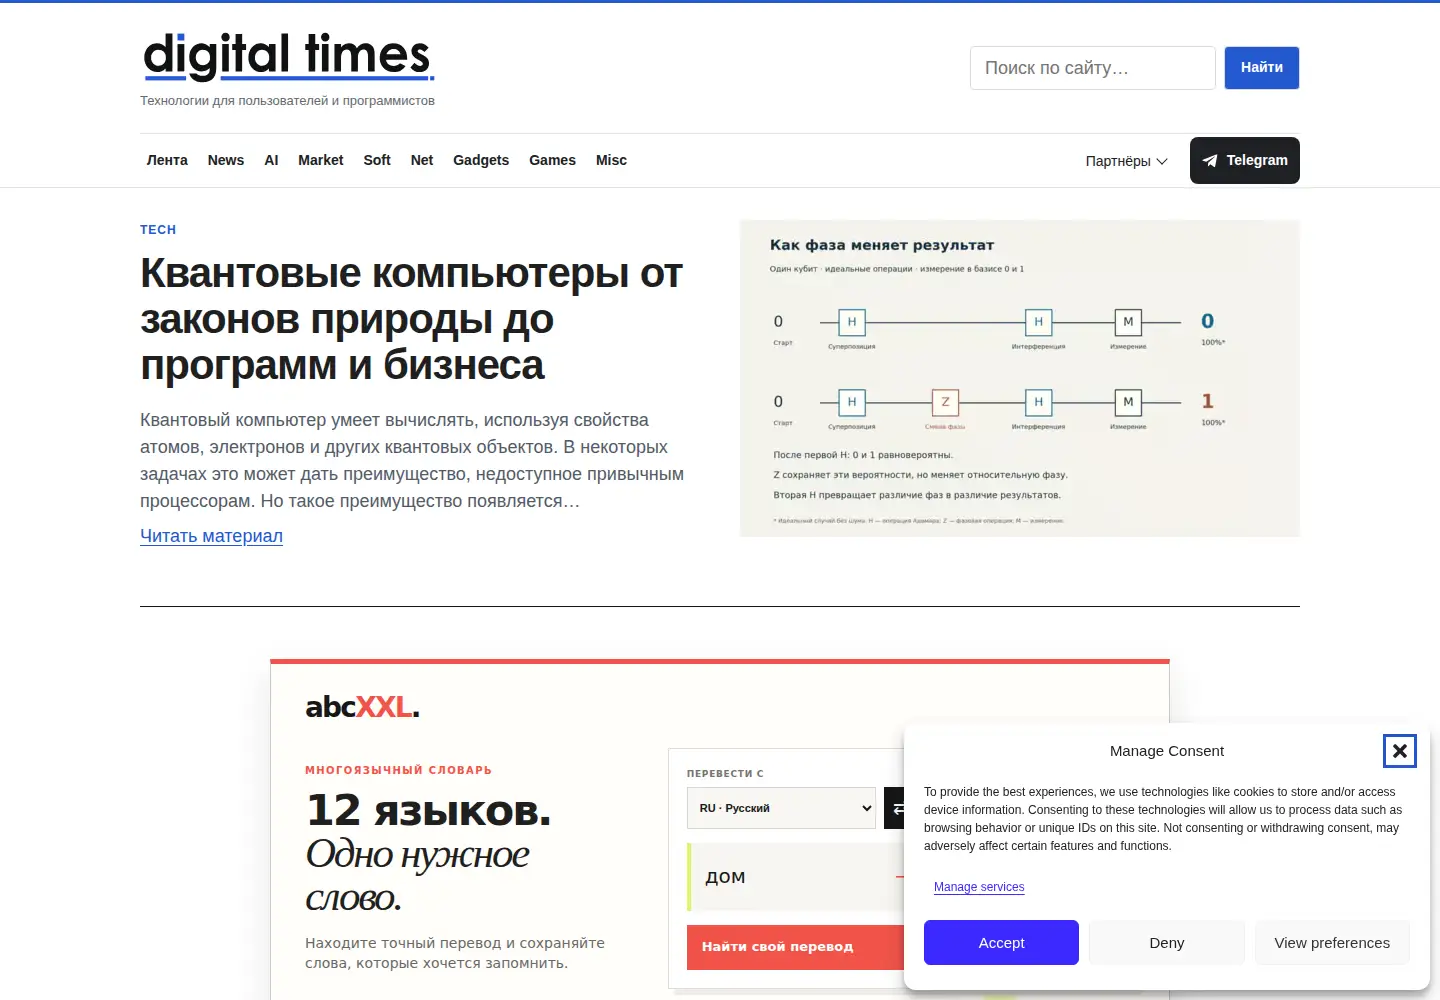This screenshot has height=1000, width=1440.
Task: Click the дом word input field
Action: (796, 877)
